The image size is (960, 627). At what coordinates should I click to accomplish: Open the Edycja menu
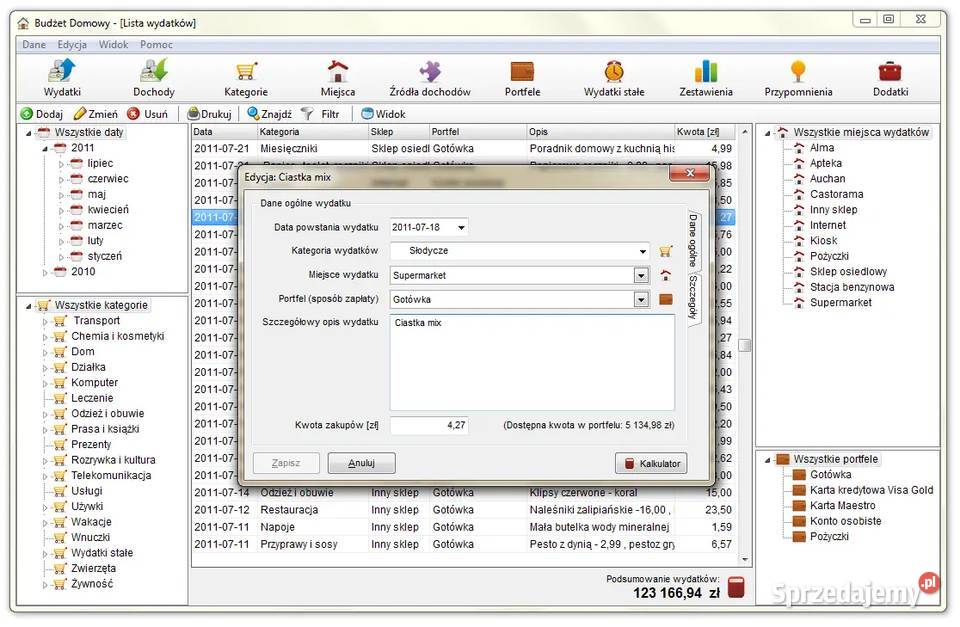72,45
